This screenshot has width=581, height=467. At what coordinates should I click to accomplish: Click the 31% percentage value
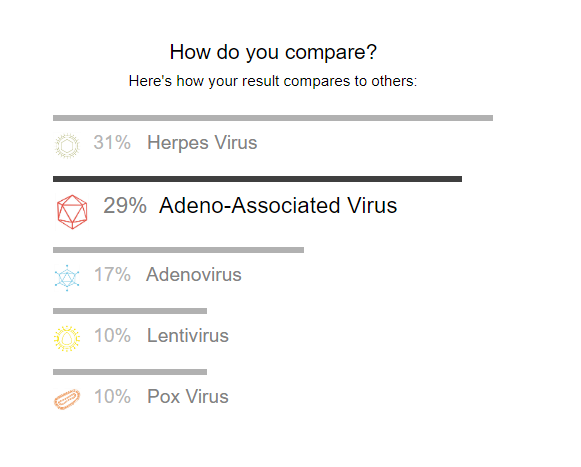pyautogui.click(x=112, y=142)
